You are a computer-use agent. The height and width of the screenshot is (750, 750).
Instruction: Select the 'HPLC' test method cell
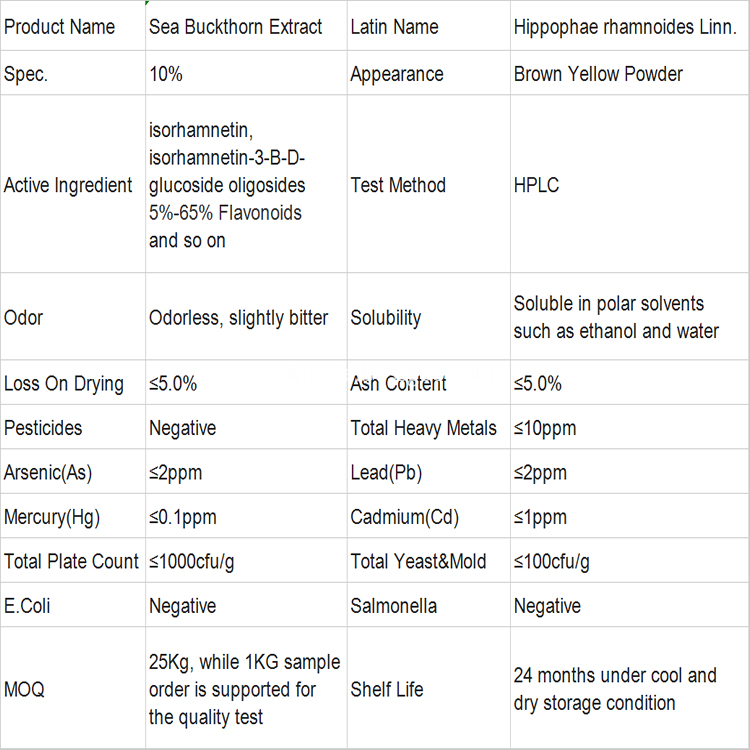click(537, 185)
